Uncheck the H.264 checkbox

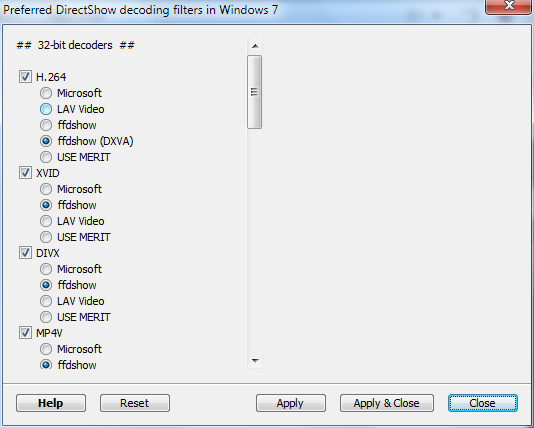click(25, 77)
